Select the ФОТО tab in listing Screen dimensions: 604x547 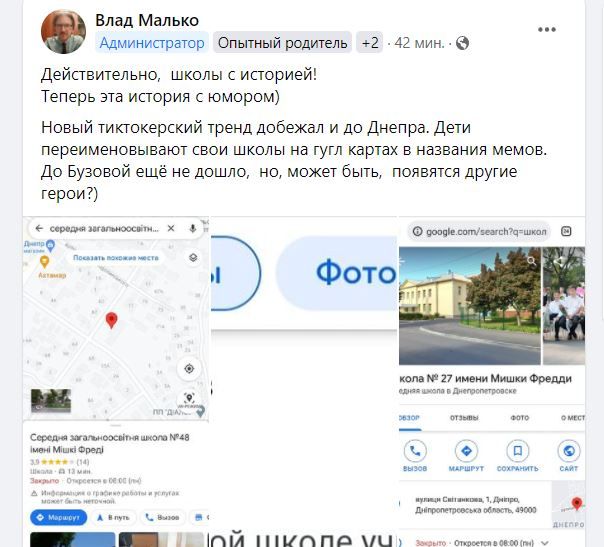point(520,418)
